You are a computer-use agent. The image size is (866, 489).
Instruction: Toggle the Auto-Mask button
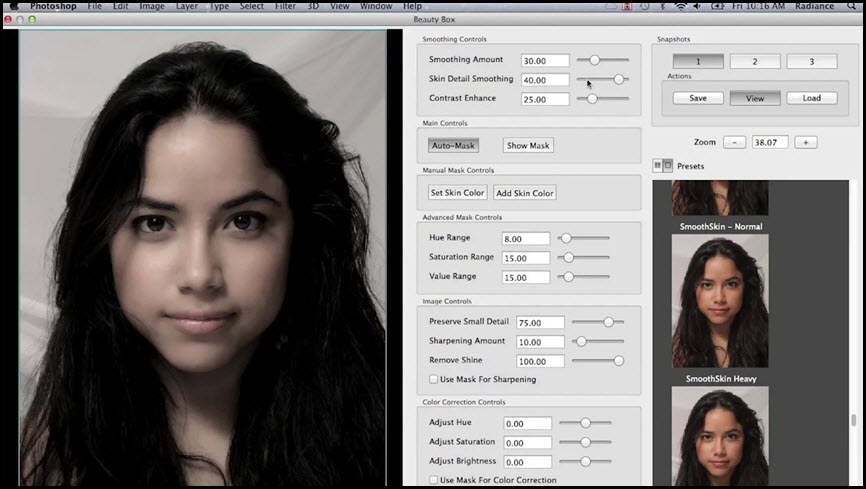pos(453,145)
